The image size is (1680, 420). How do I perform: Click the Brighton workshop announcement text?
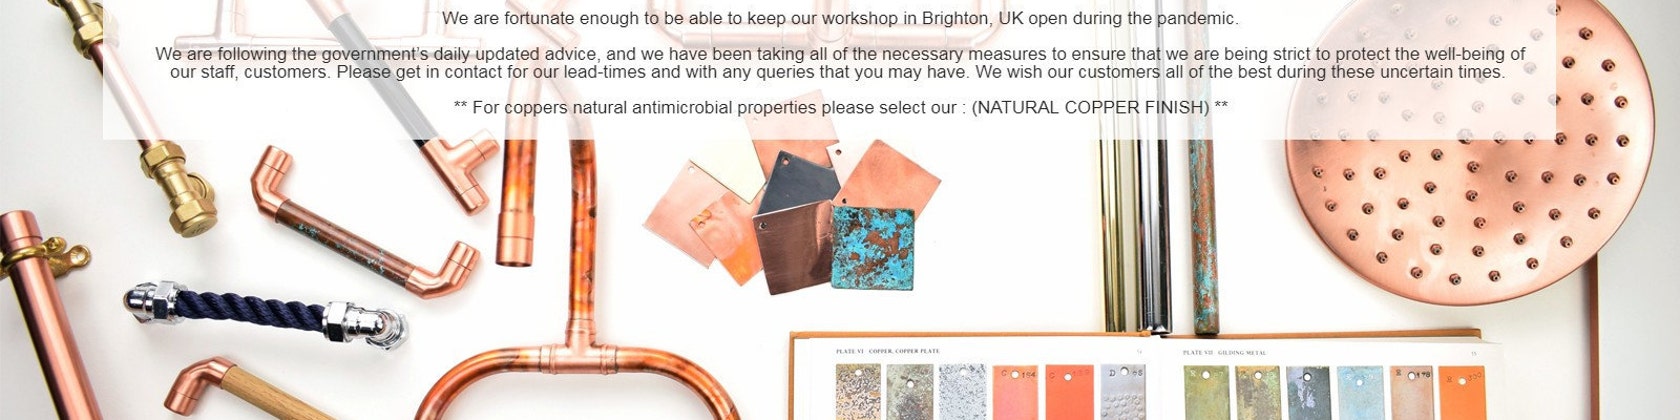pos(840,18)
